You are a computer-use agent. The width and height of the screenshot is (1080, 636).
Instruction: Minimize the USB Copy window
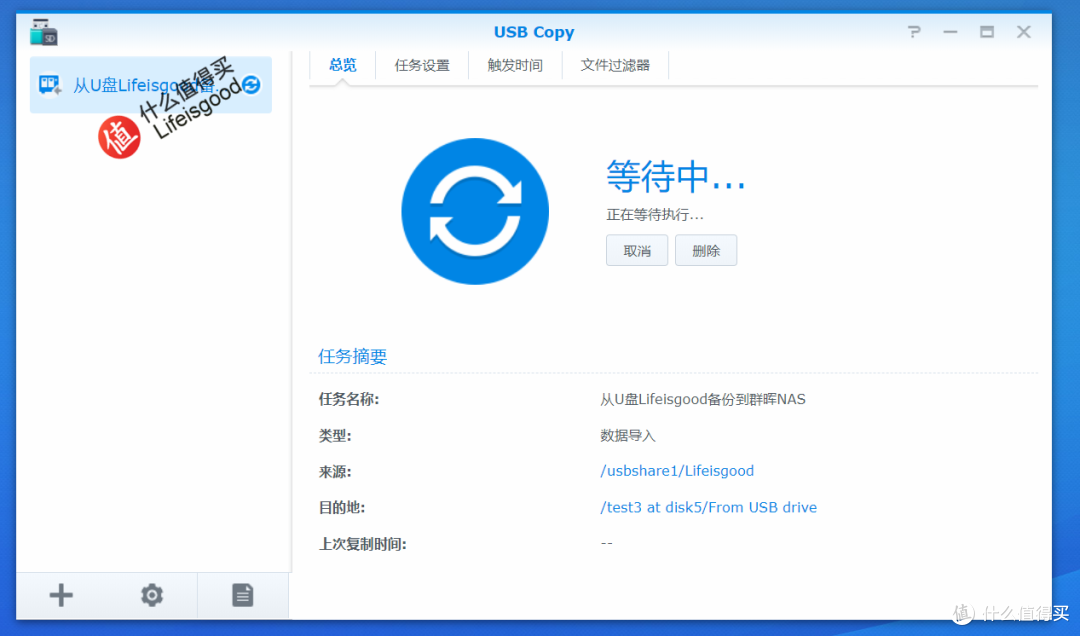pyautogui.click(x=951, y=32)
